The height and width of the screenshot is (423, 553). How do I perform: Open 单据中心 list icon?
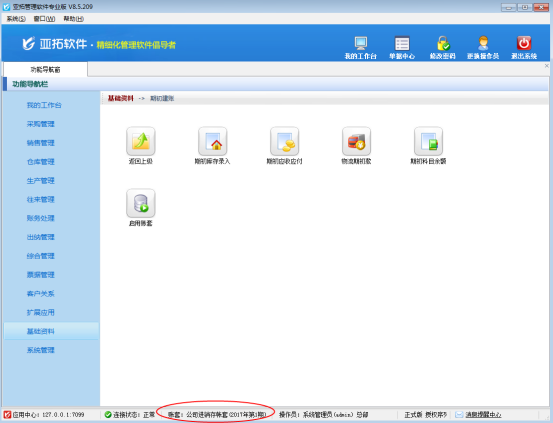[x=402, y=43]
